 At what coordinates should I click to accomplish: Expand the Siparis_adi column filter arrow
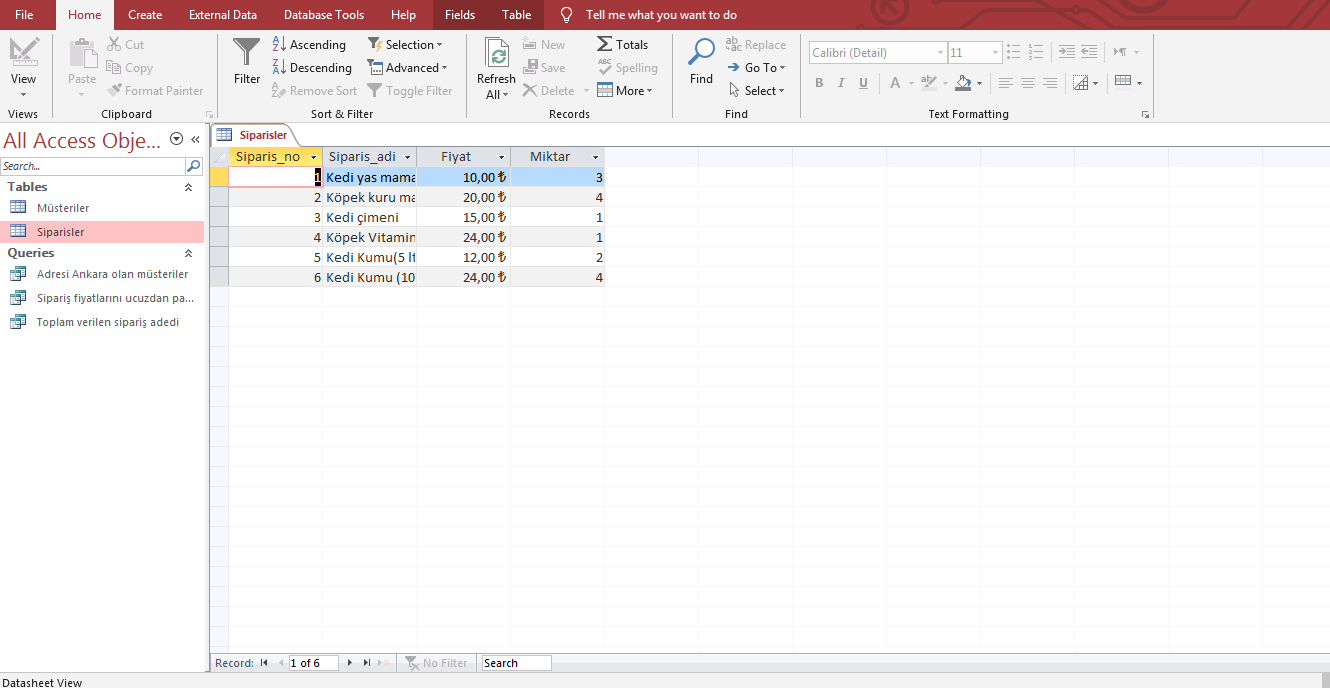pos(407,157)
